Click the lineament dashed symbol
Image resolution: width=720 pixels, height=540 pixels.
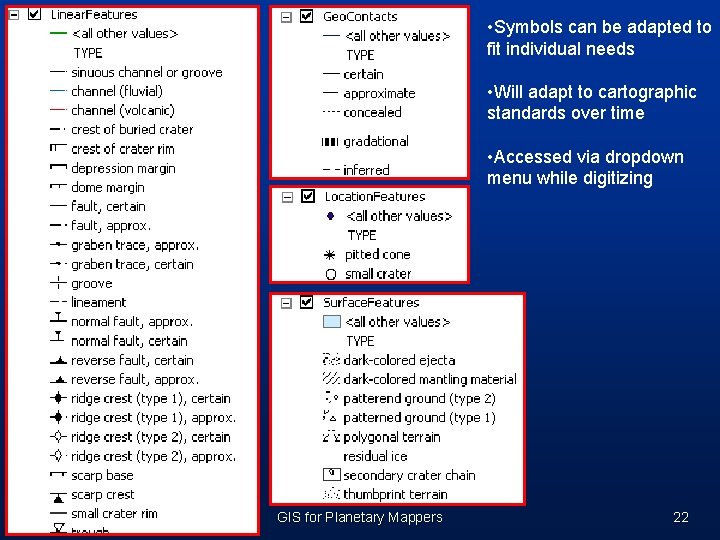pos(58,302)
